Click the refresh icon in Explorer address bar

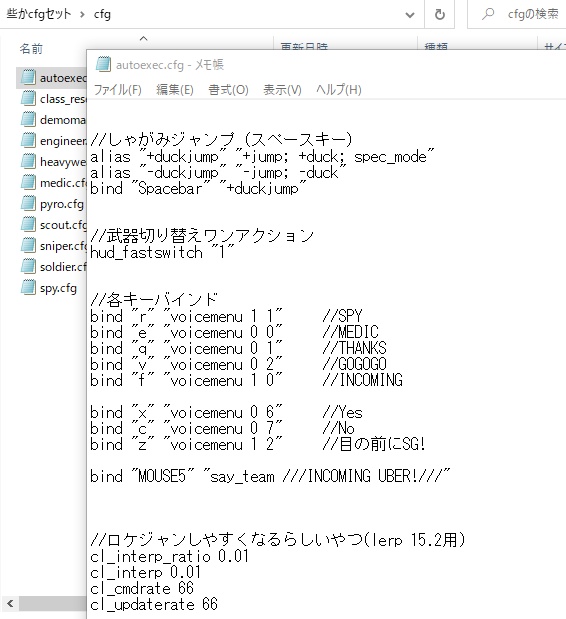(440, 15)
